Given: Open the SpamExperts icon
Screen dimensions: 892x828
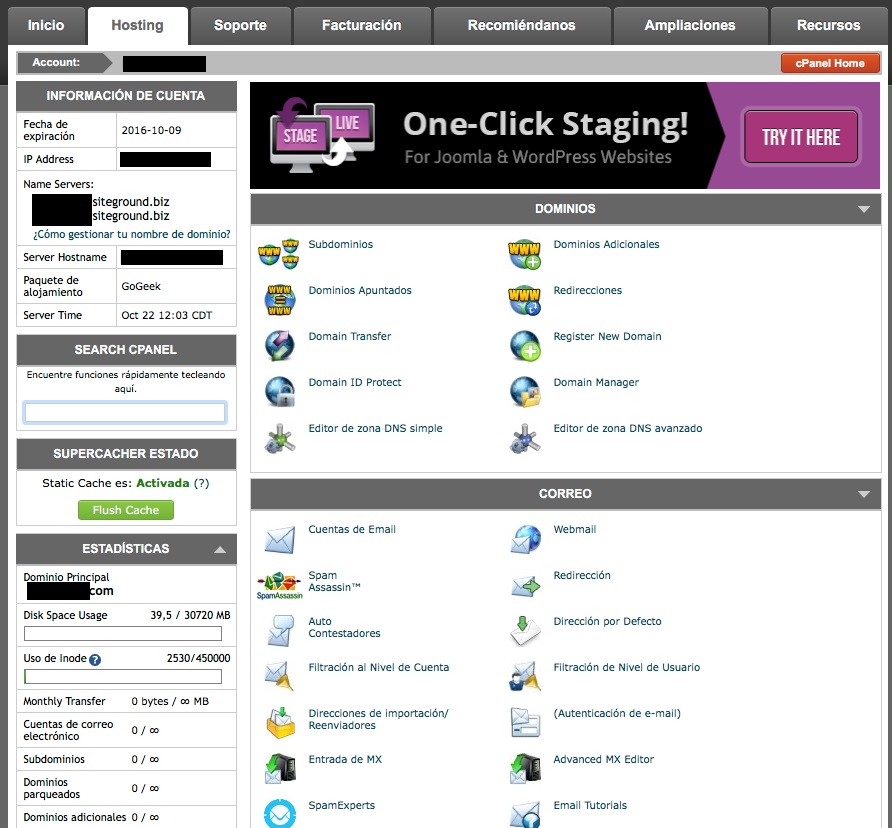Looking at the screenshot, I should click(279, 814).
